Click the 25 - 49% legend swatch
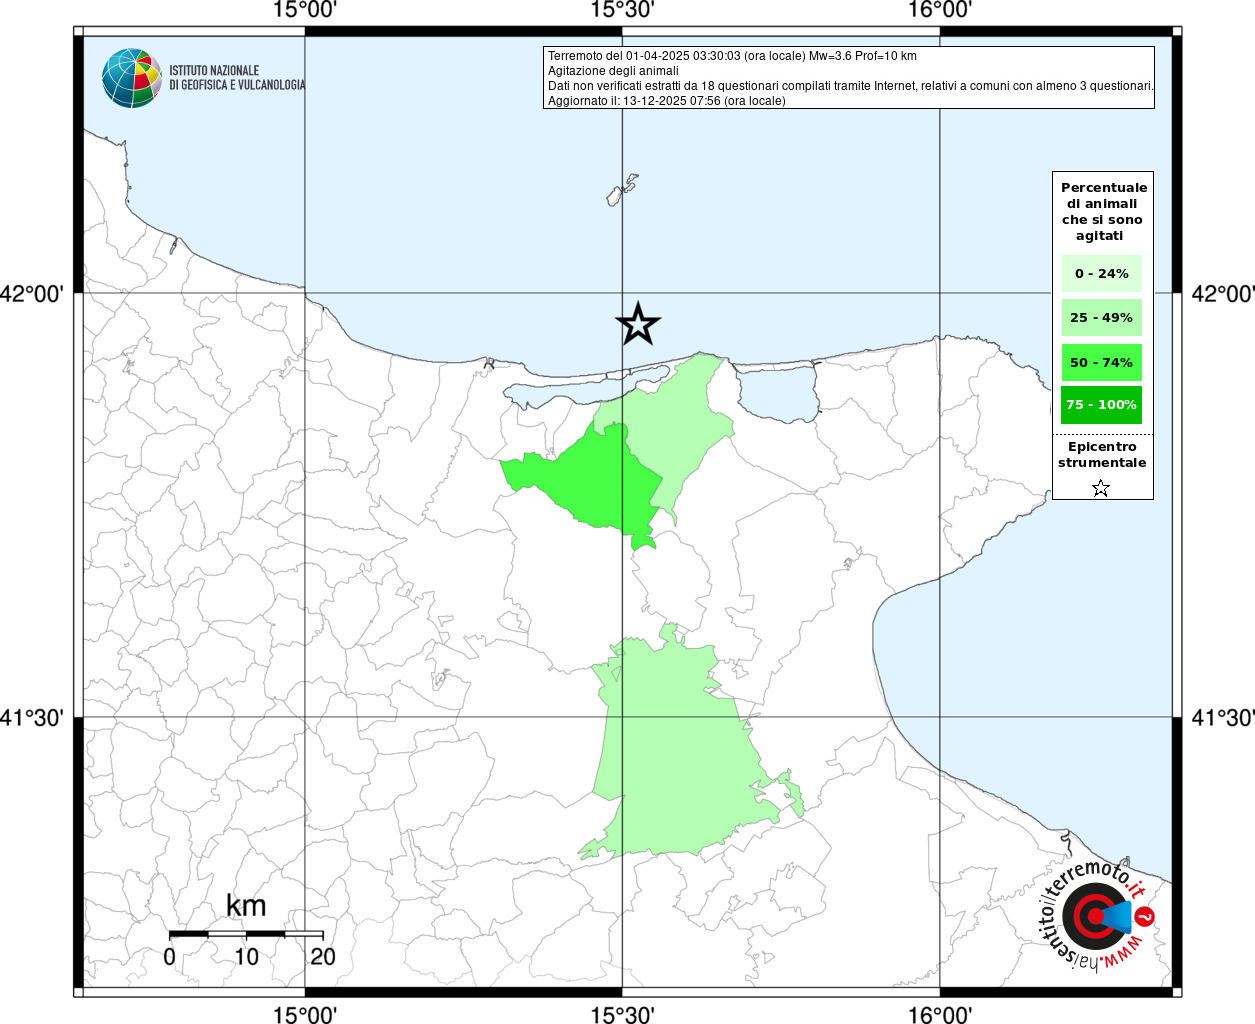 tap(1101, 318)
